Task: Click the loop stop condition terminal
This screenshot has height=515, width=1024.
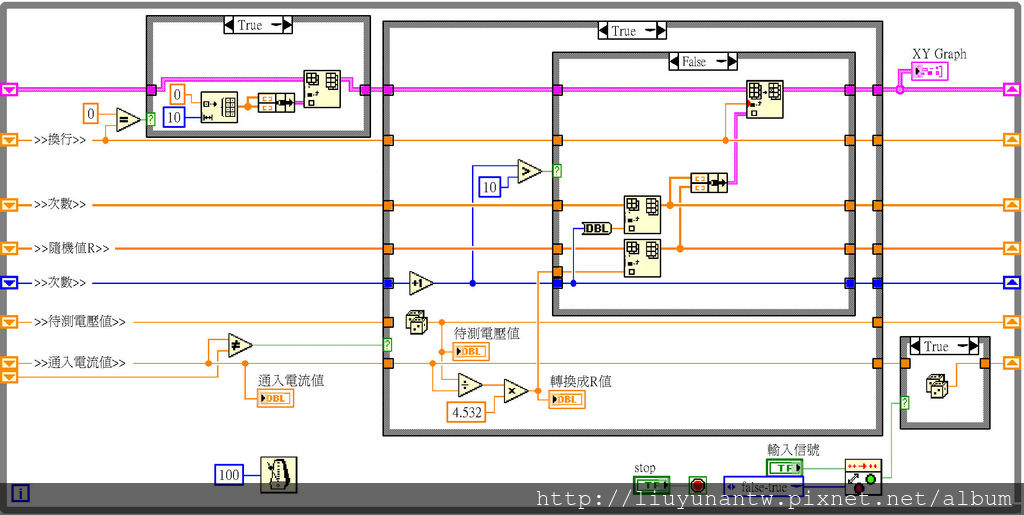Action: tap(698, 486)
